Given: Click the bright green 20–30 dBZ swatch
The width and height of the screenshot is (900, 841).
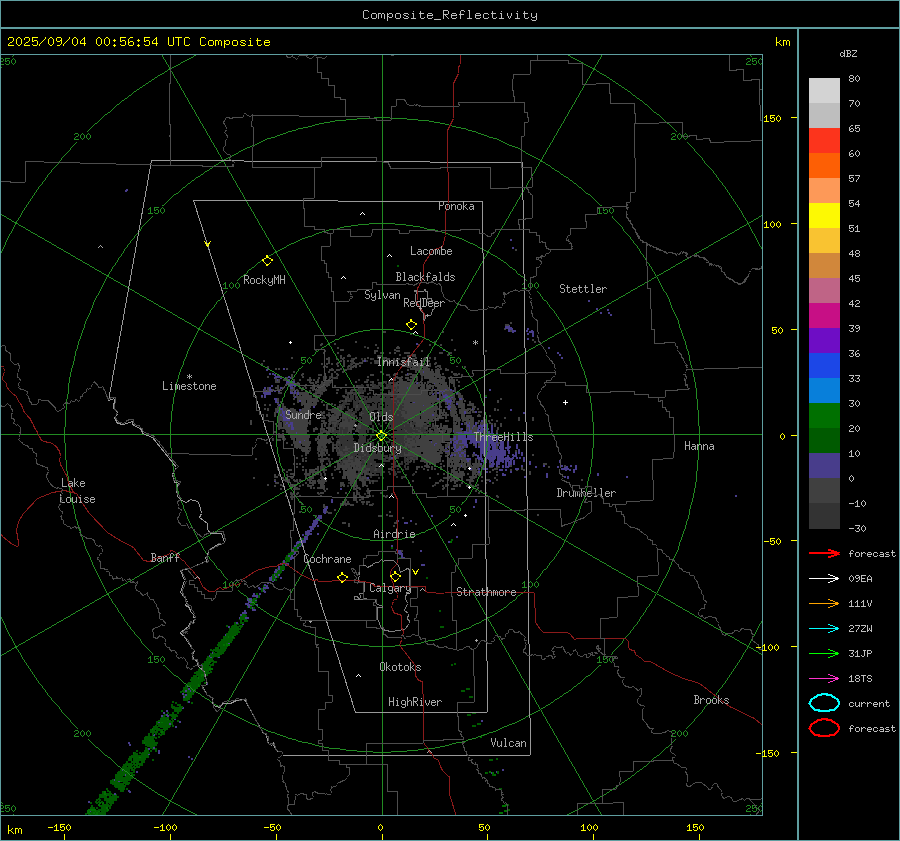Looking at the screenshot, I should click(x=824, y=416).
